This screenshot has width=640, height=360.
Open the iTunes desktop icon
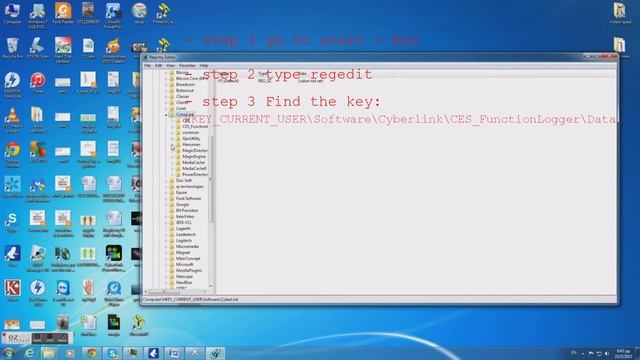(38, 83)
